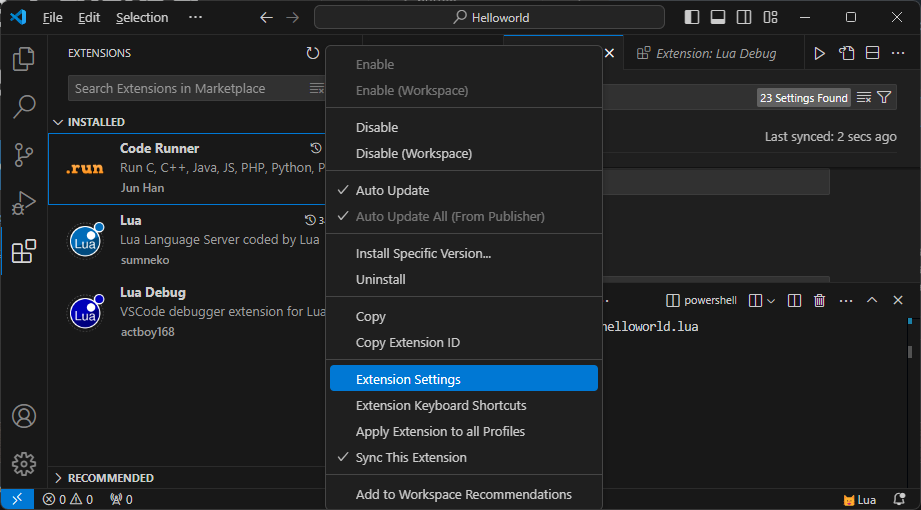Screen dimensions: 921x510
Task: Choose Install Specific Version...
Action: (464, 254)
